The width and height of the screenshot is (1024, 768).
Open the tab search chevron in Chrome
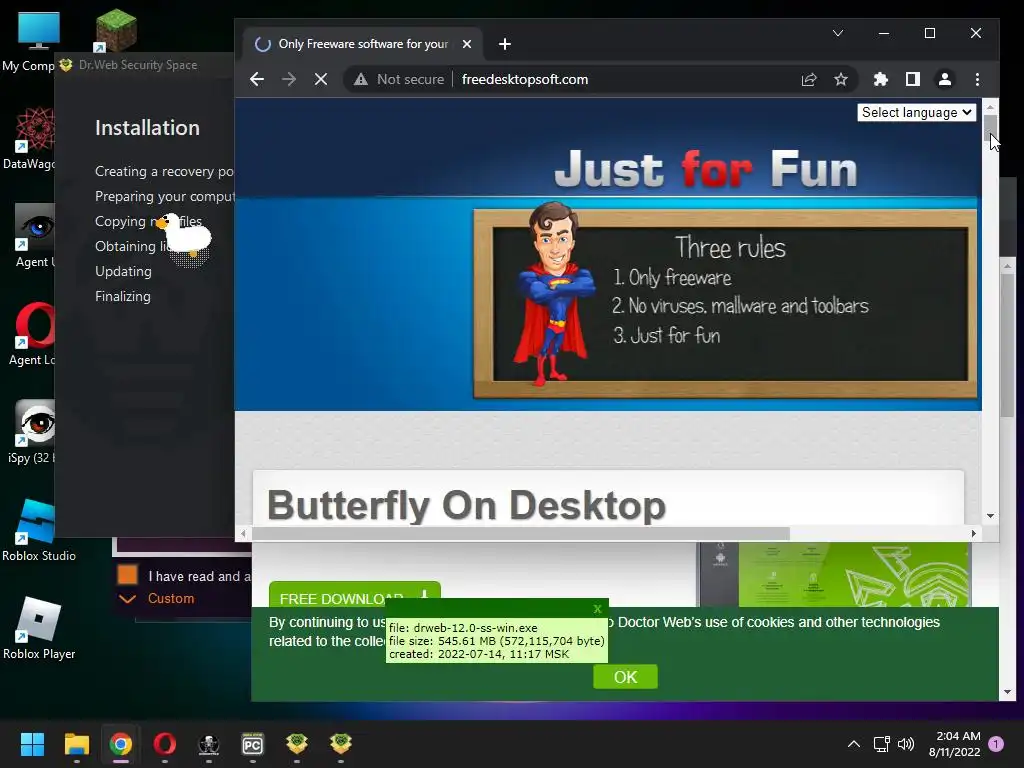click(838, 33)
